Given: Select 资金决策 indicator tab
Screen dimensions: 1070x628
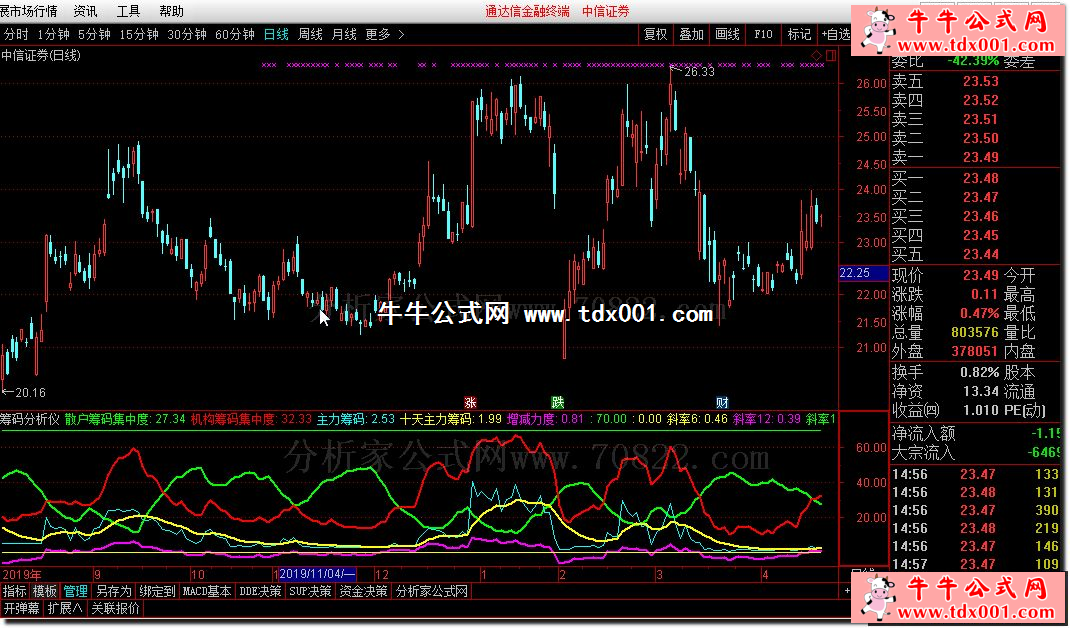Looking at the screenshot, I should click(x=364, y=591).
